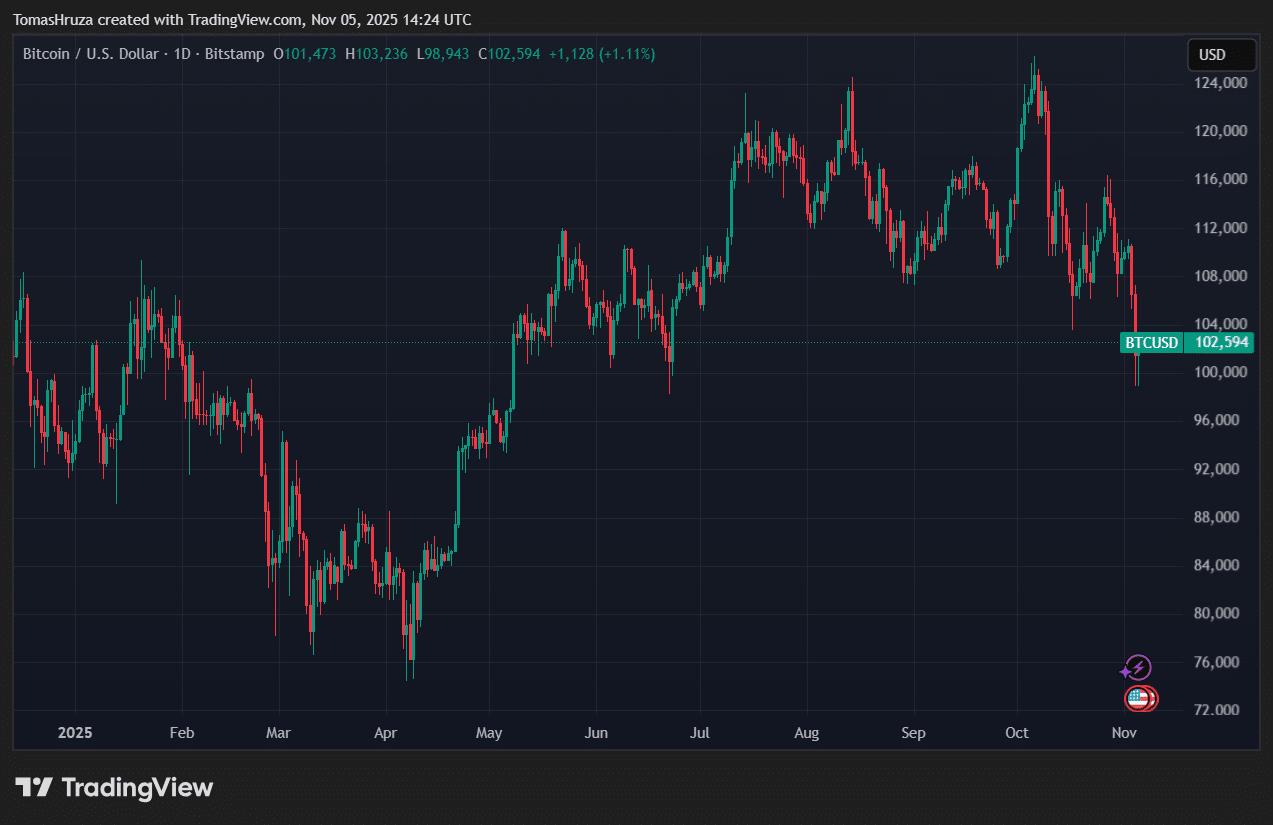Click the 124,000 price axis label
Image resolution: width=1273 pixels, height=825 pixels.
point(1221,83)
